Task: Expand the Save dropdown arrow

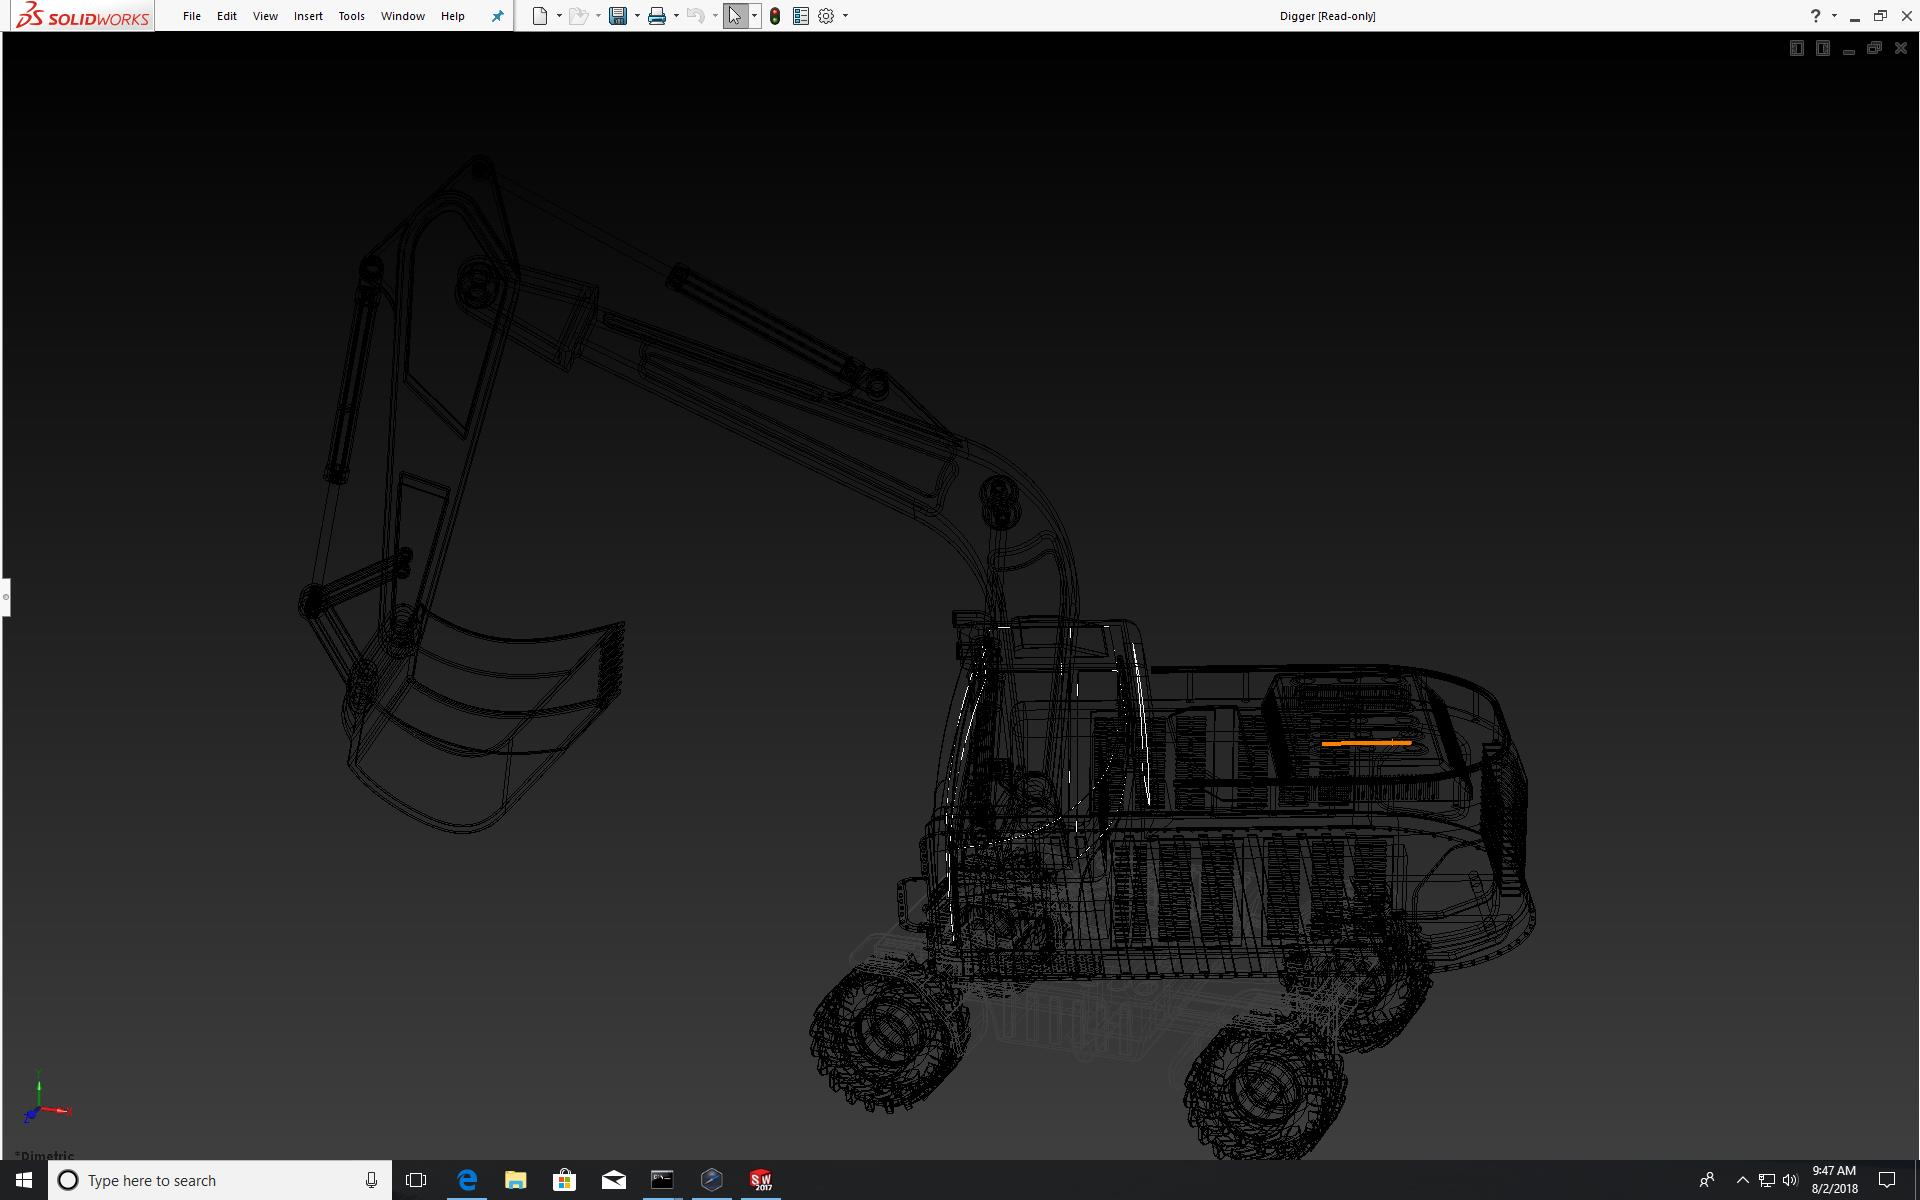Action: (637, 16)
